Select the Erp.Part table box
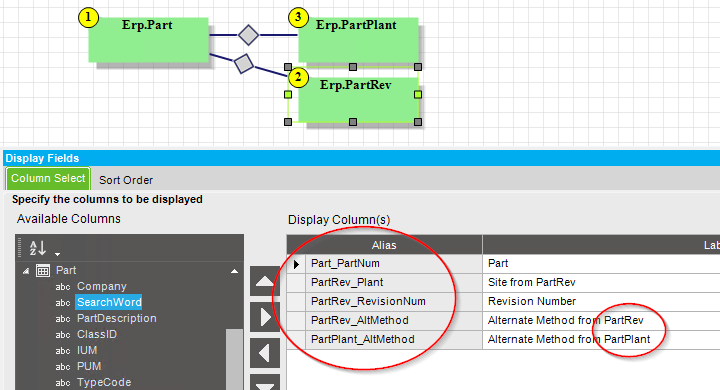The height and width of the screenshot is (390, 720). (148, 40)
